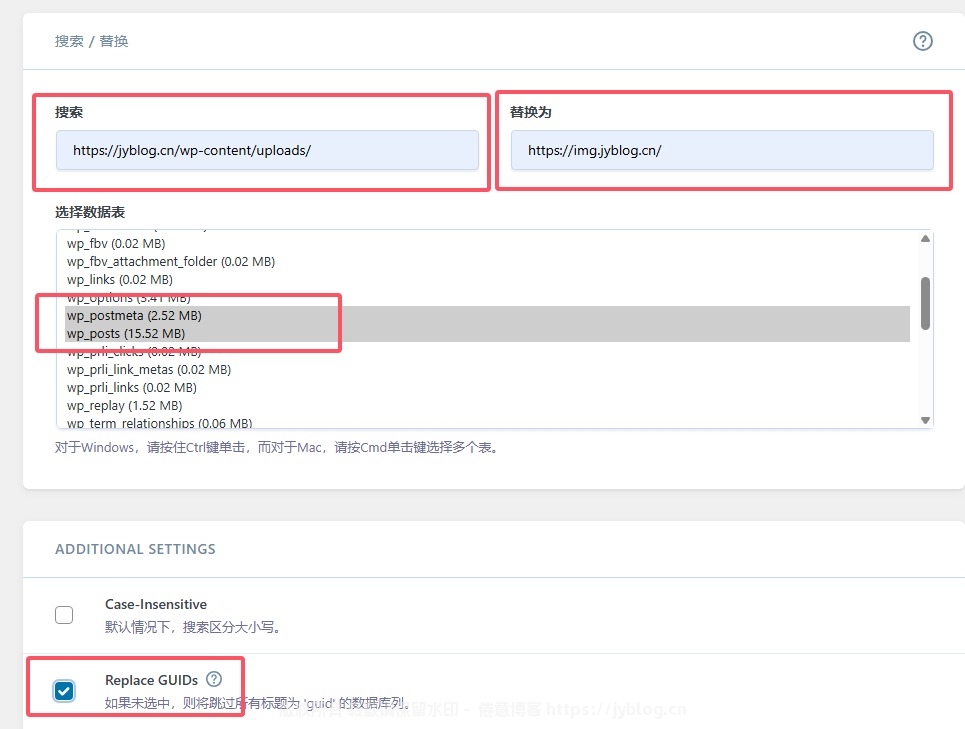Select wp_posts (15.52 MB) table
The width and height of the screenshot is (965, 729).
pyautogui.click(x=487, y=333)
